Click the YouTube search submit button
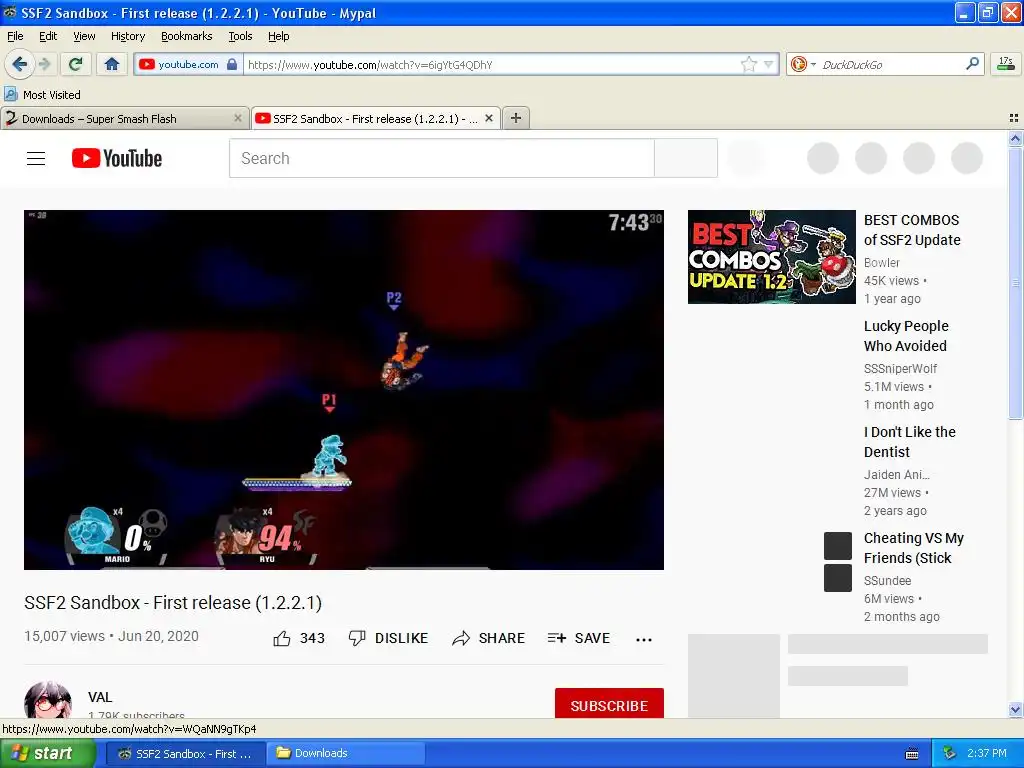The width and height of the screenshot is (1024, 768). click(686, 158)
